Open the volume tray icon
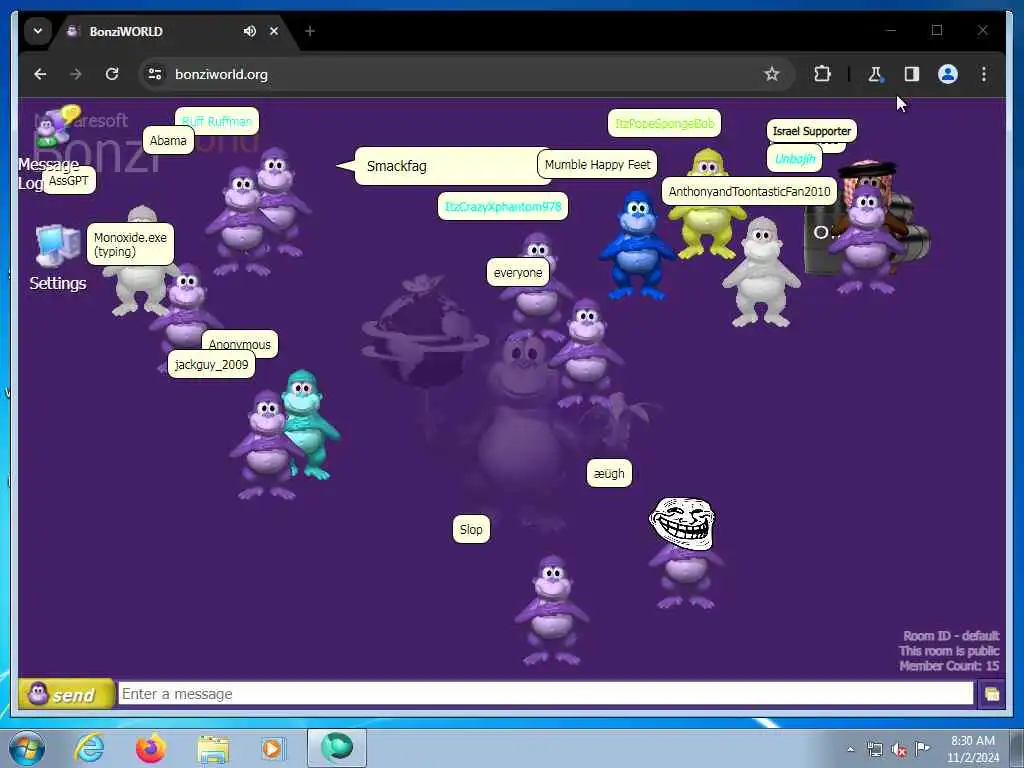The width and height of the screenshot is (1024, 768). click(x=899, y=750)
